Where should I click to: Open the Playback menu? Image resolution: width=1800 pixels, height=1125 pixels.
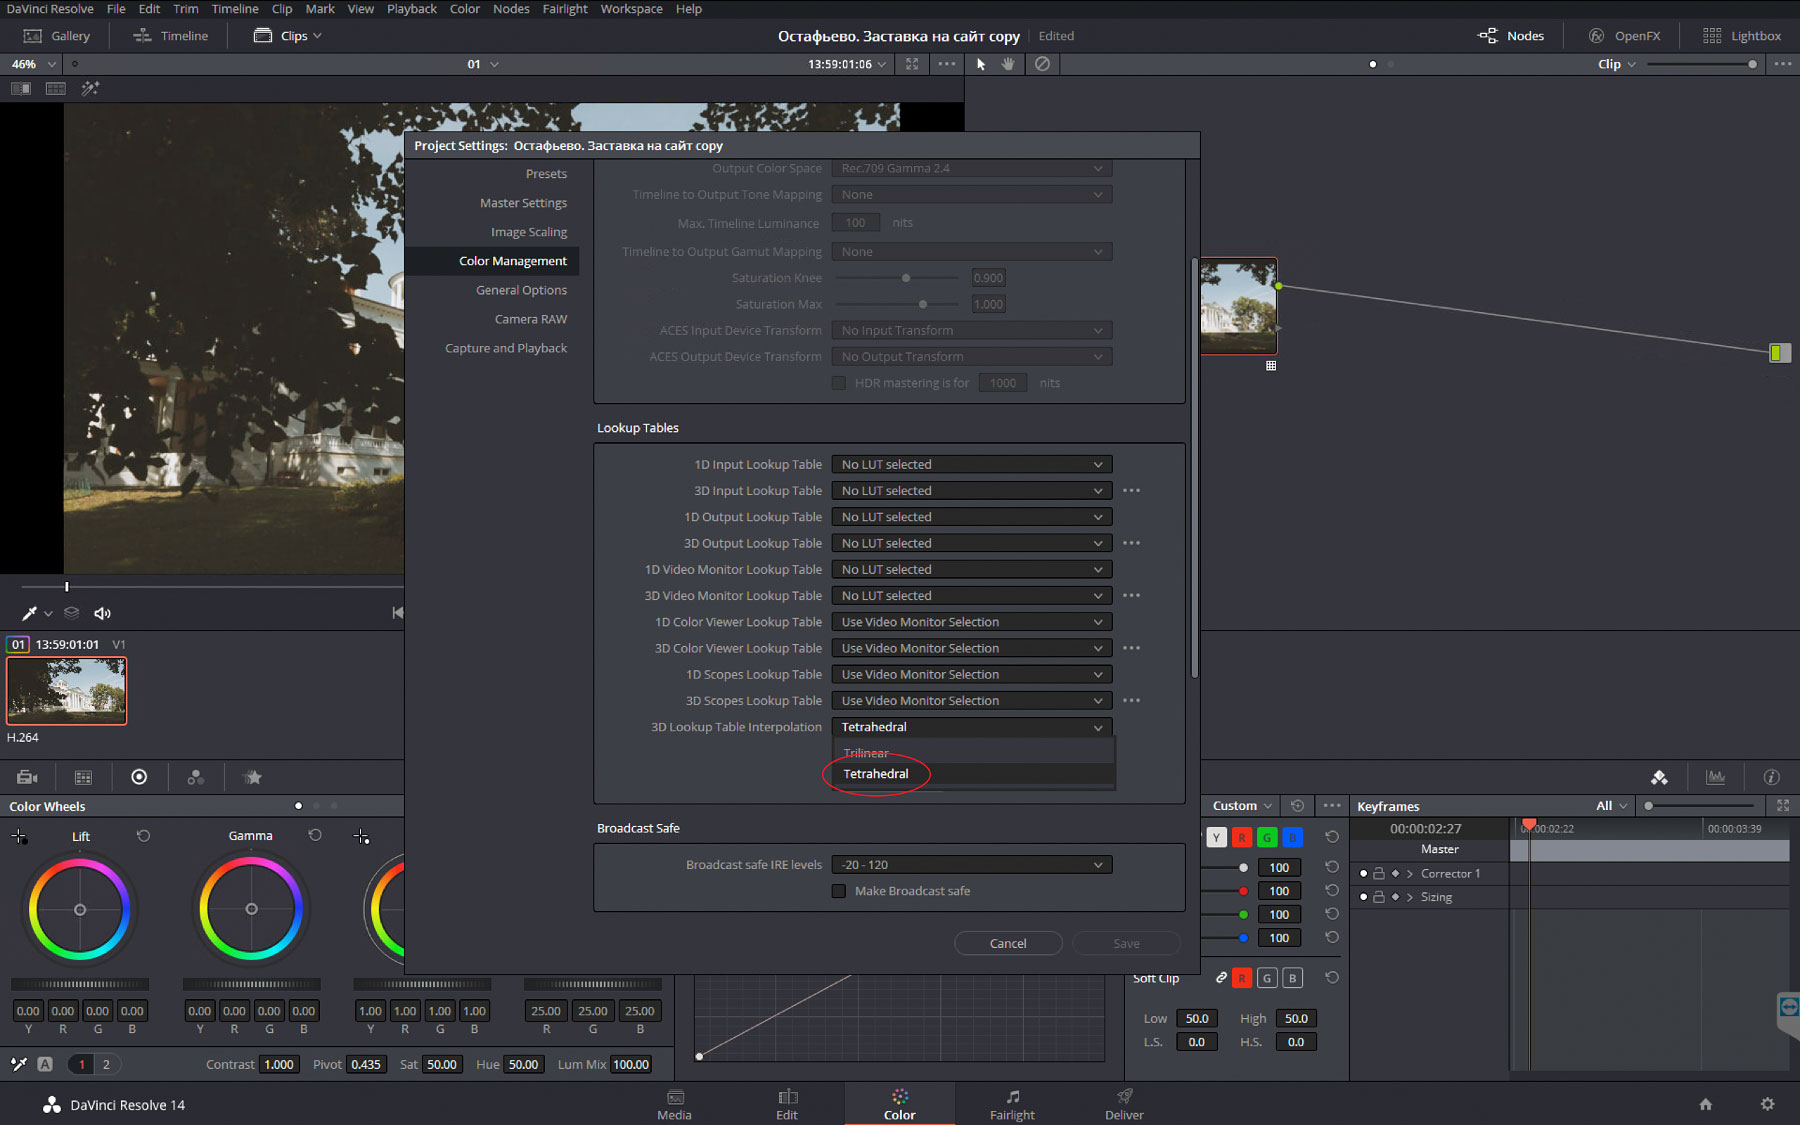coord(412,9)
